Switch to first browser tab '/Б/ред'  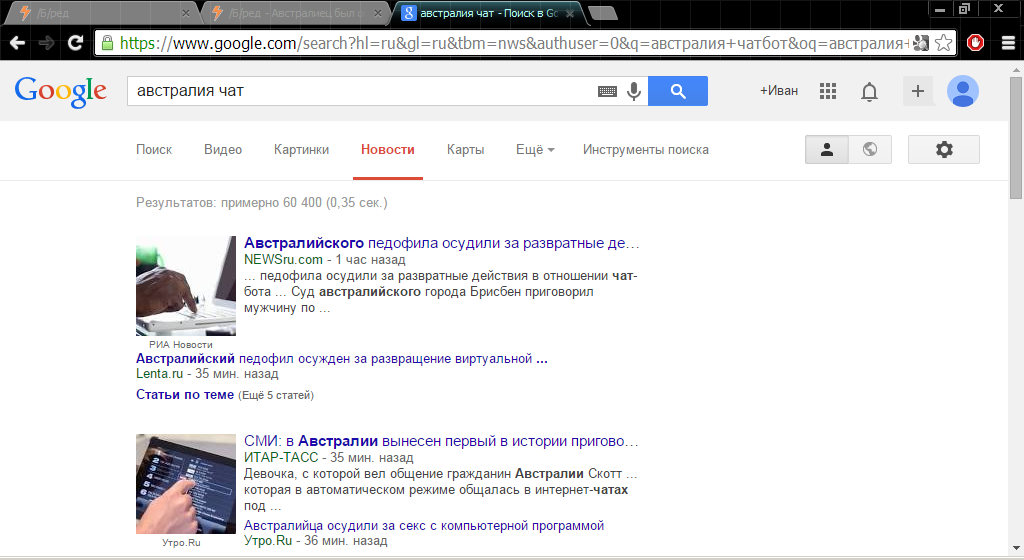(101, 13)
